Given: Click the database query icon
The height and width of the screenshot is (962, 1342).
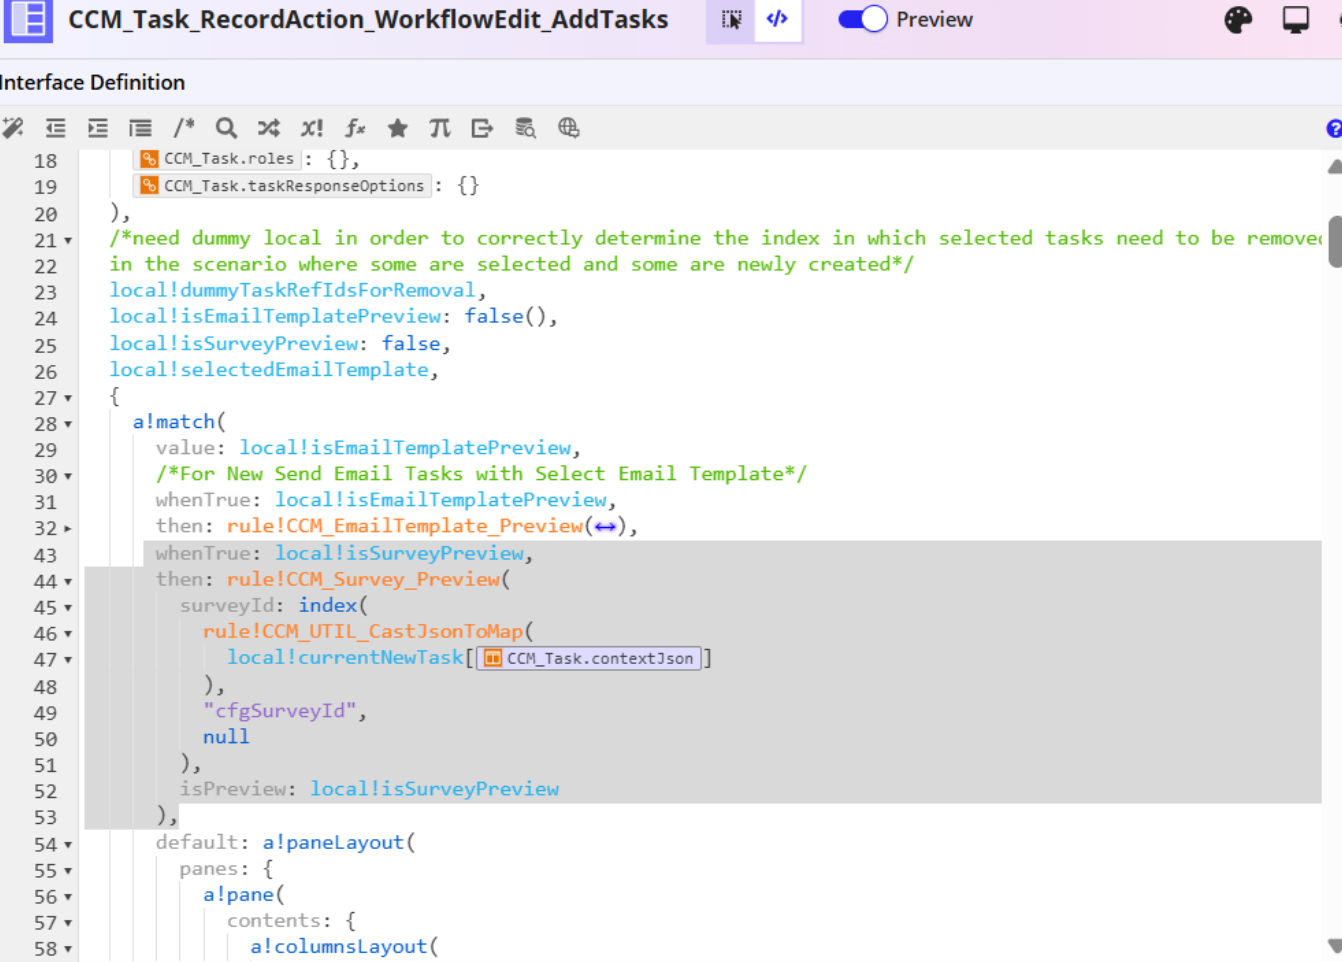Looking at the screenshot, I should tap(525, 128).
